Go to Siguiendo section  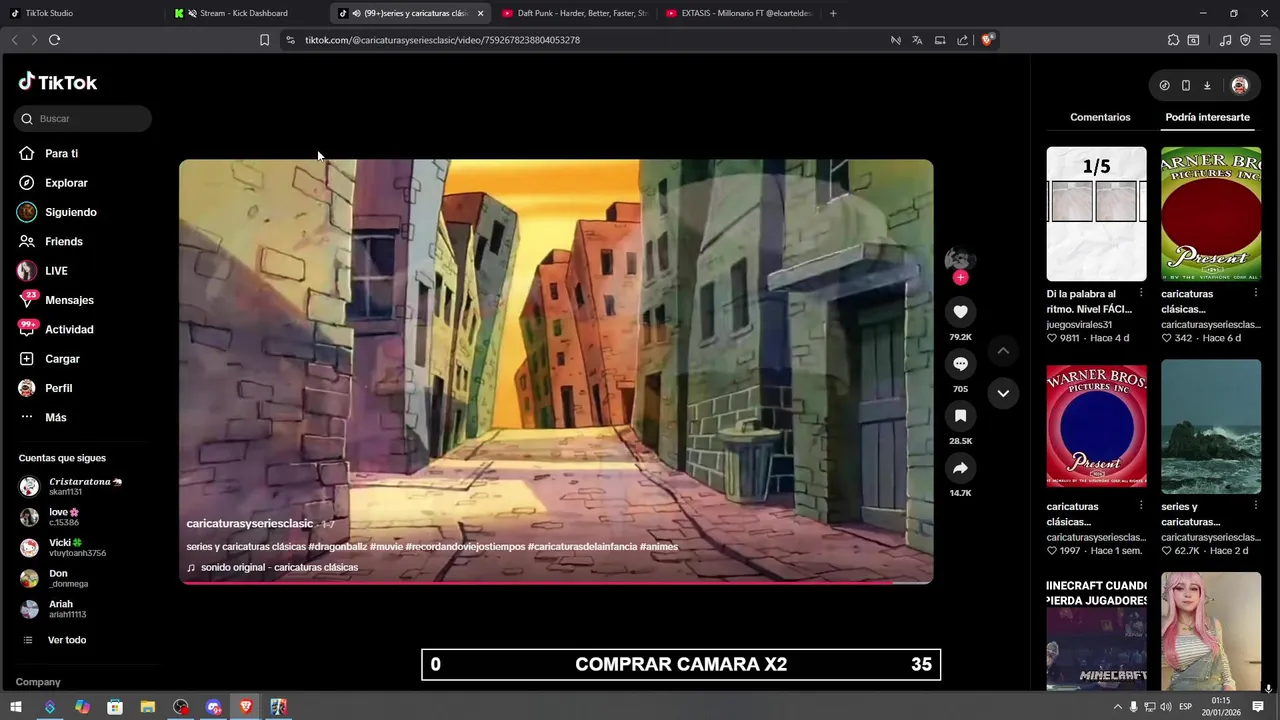pyautogui.click(x=70, y=212)
